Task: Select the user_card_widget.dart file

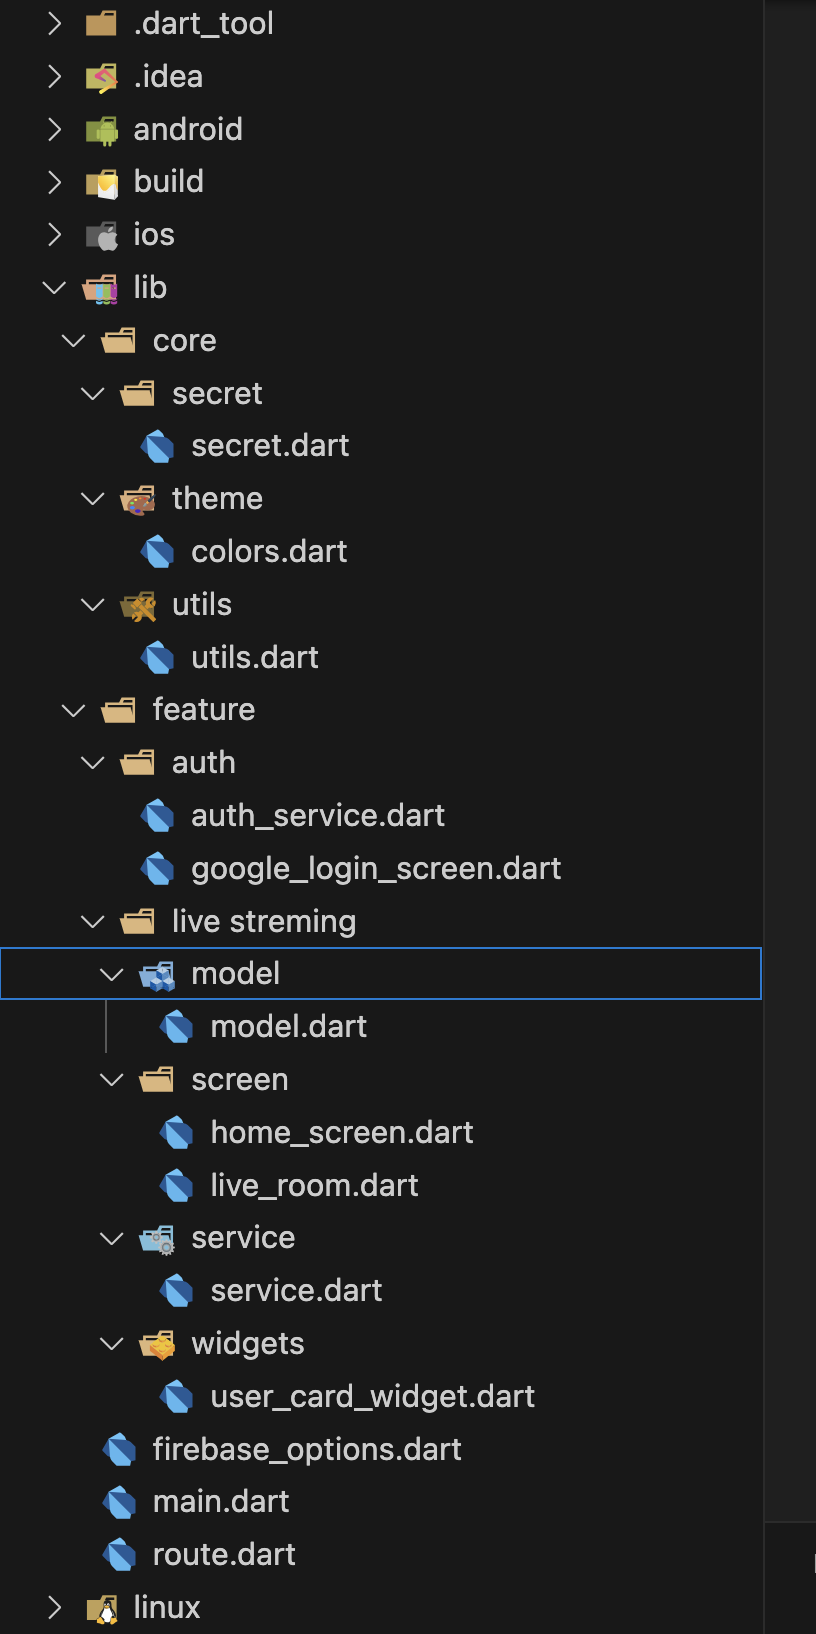Action: (x=373, y=1397)
